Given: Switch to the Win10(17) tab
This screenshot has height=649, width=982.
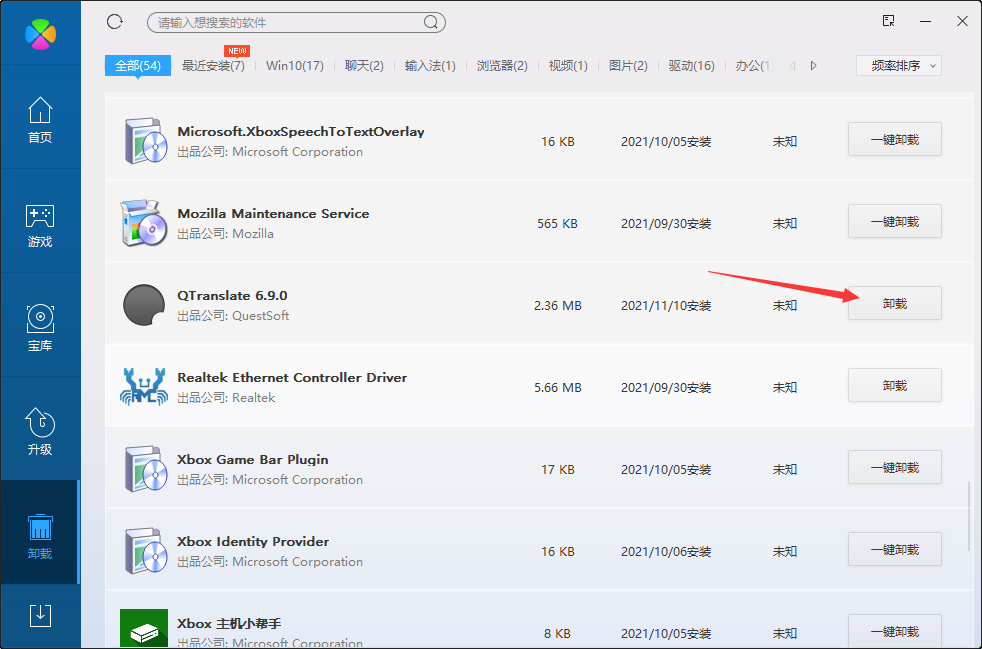Looking at the screenshot, I should [294, 66].
